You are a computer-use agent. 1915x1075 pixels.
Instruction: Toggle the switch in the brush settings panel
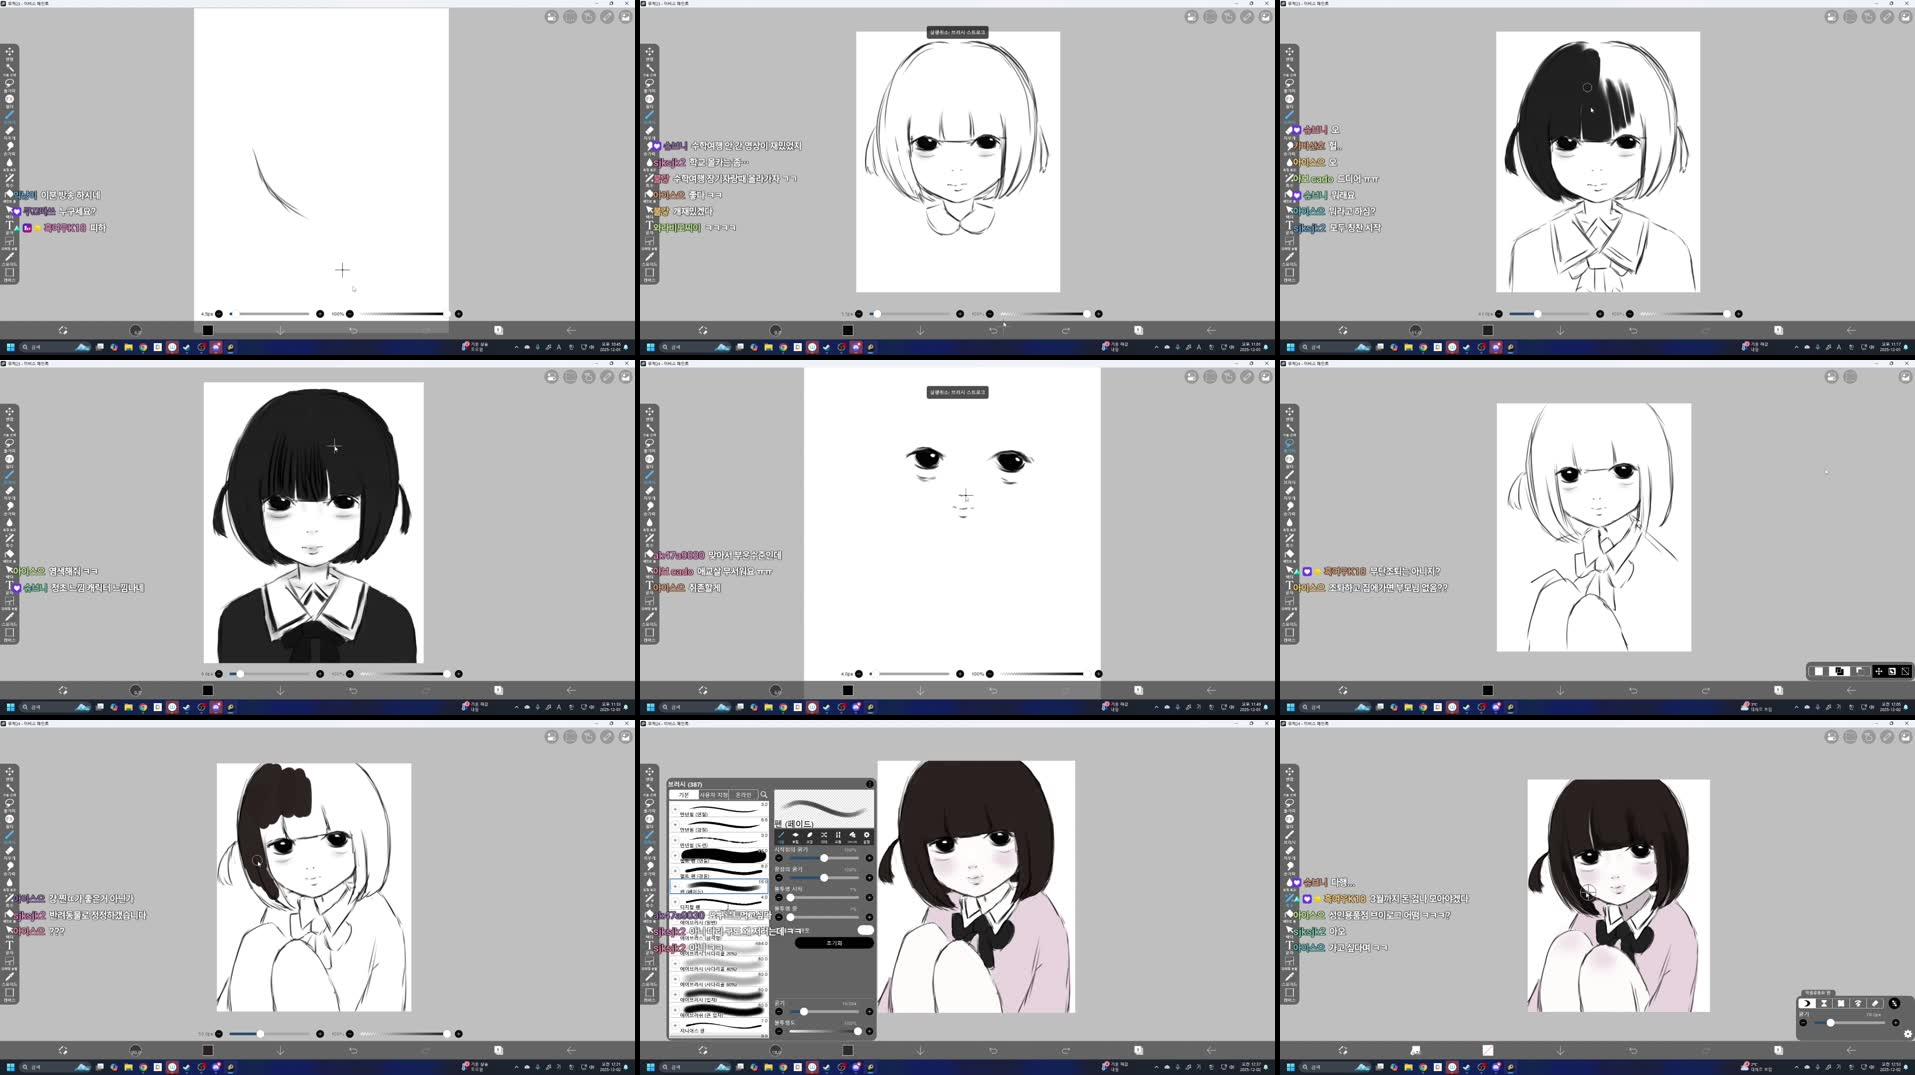(x=864, y=930)
